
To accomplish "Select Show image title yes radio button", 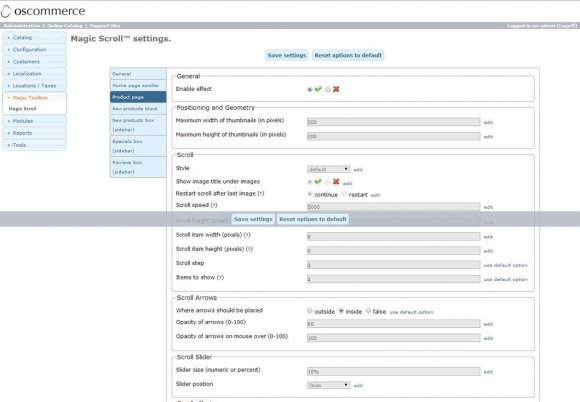I will pos(310,182).
